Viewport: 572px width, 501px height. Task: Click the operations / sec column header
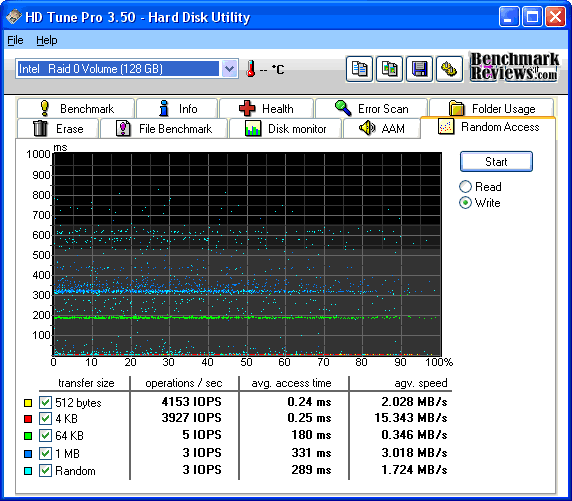pos(183,383)
